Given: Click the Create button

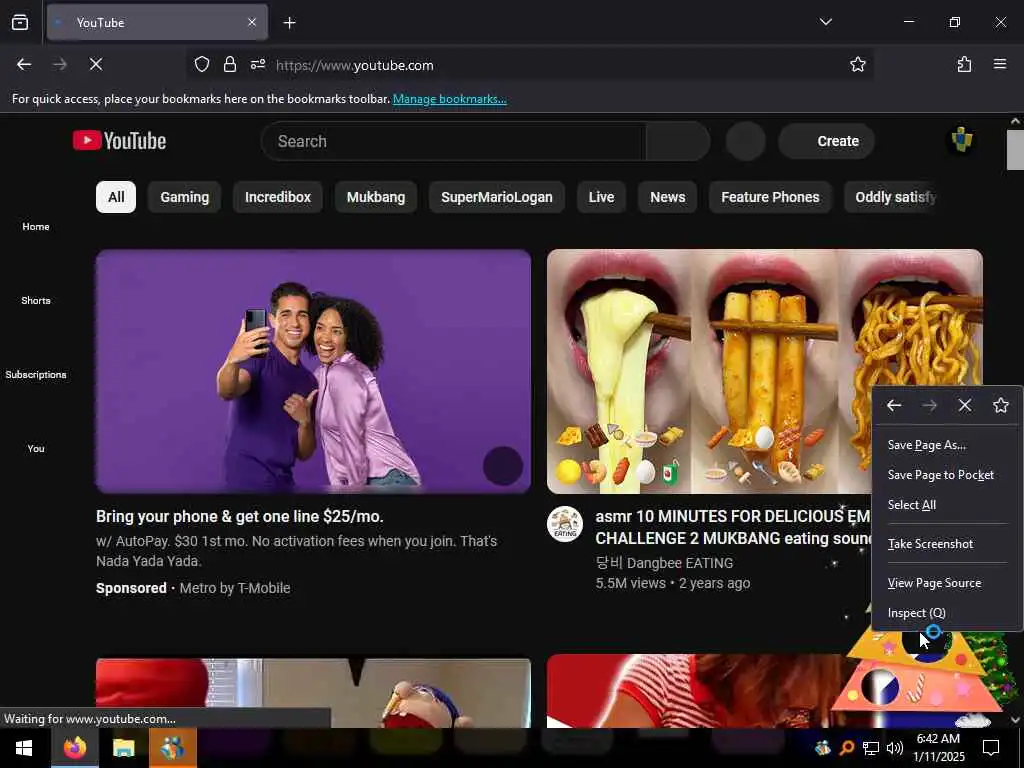Looking at the screenshot, I should 826,141.
